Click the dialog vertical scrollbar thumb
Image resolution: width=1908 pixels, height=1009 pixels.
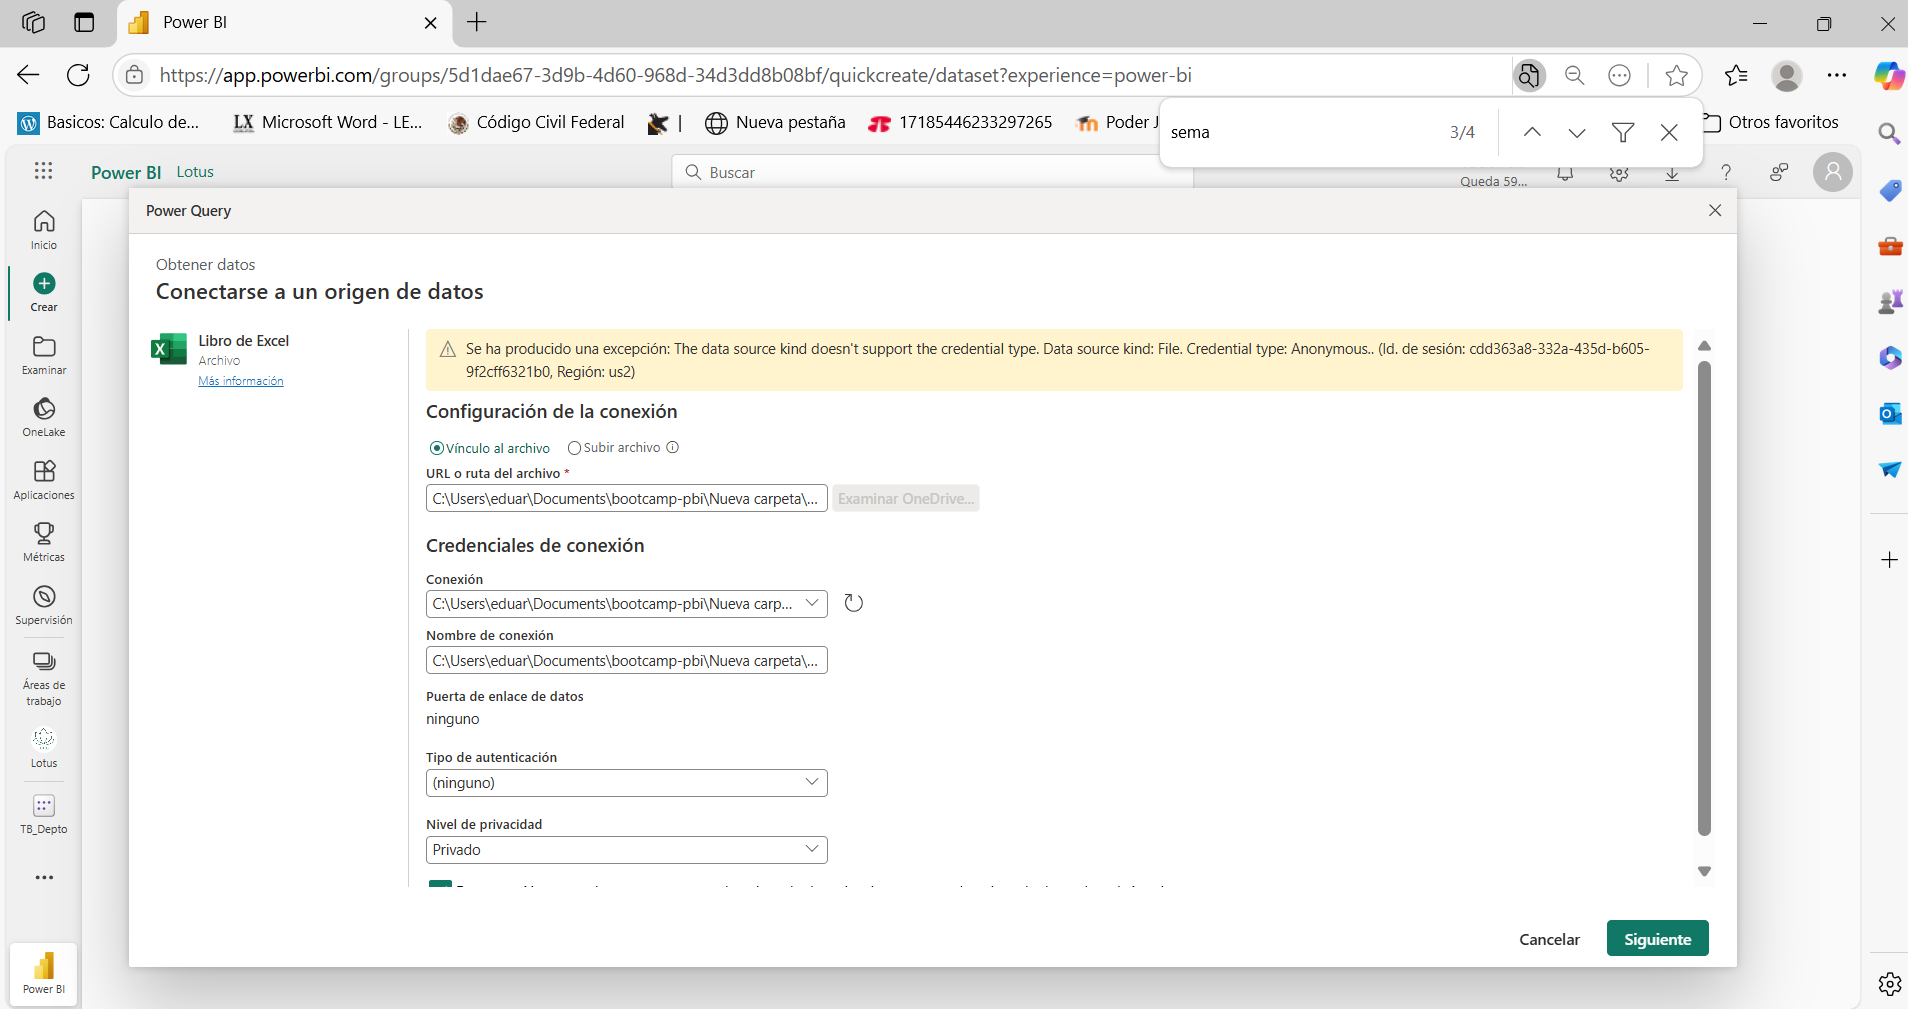click(x=1704, y=598)
